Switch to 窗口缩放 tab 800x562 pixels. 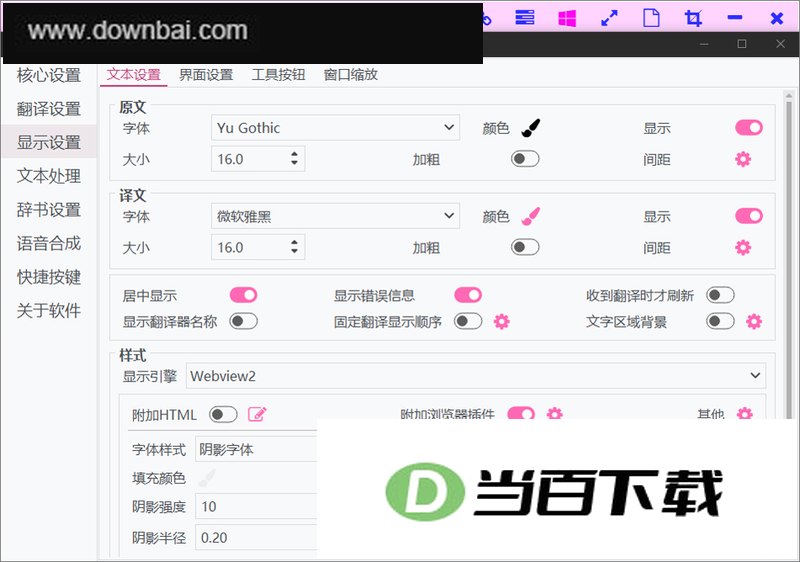[351, 75]
